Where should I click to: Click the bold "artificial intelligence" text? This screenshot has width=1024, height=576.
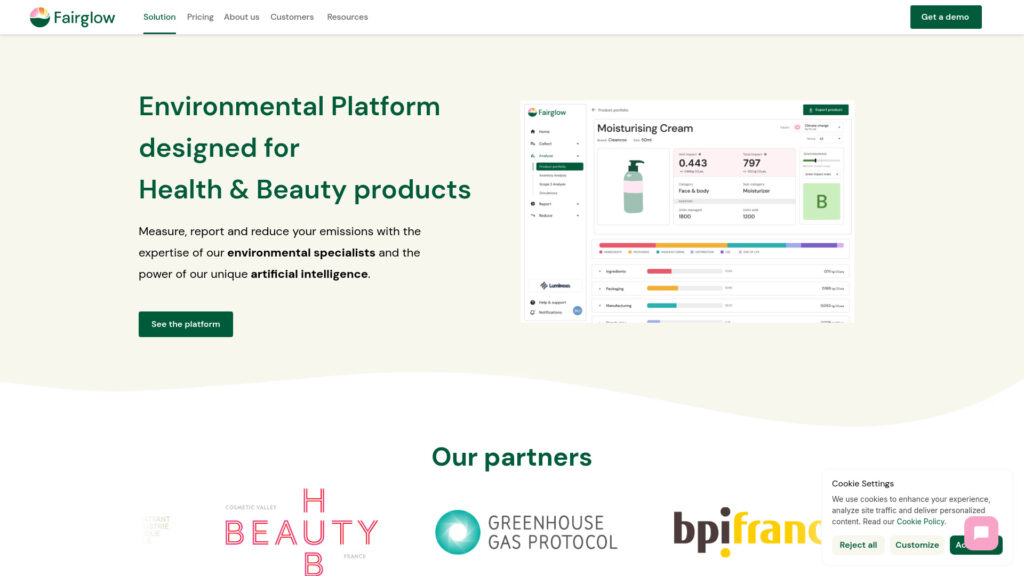(x=309, y=274)
